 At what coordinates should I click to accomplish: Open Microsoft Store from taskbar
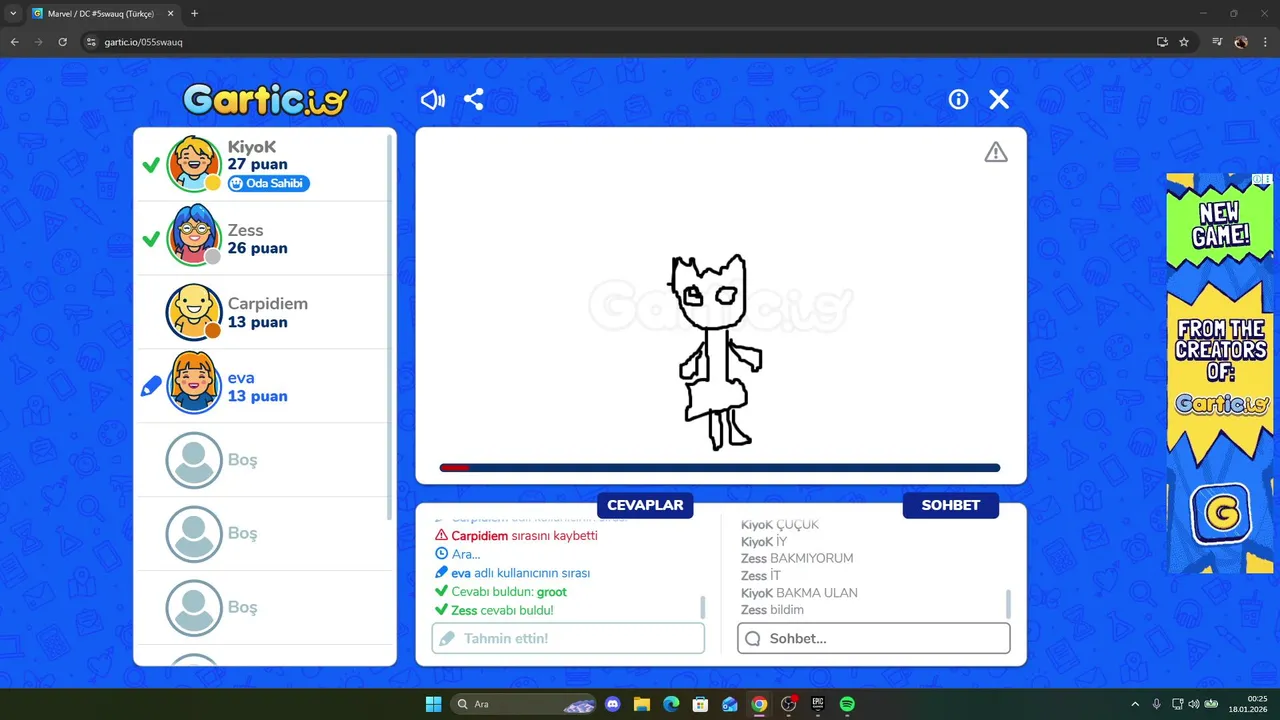[x=700, y=704]
